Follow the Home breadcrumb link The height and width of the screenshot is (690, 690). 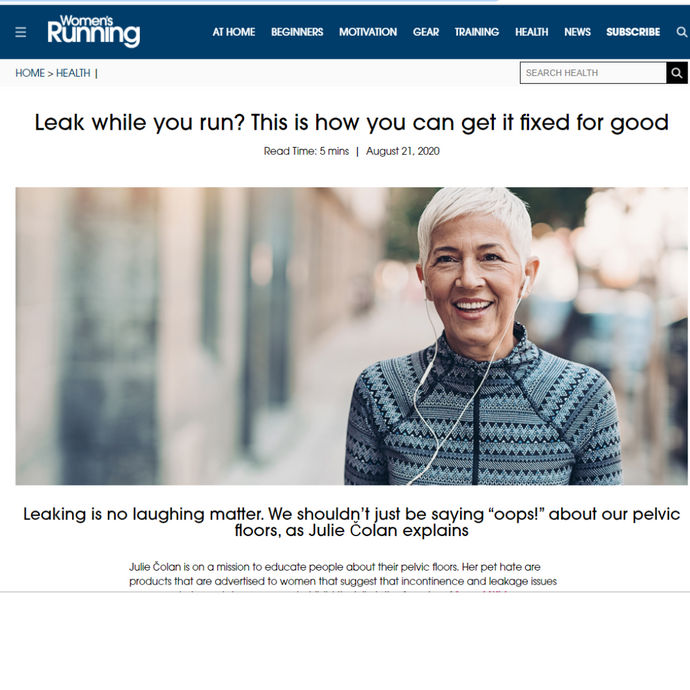click(x=30, y=73)
